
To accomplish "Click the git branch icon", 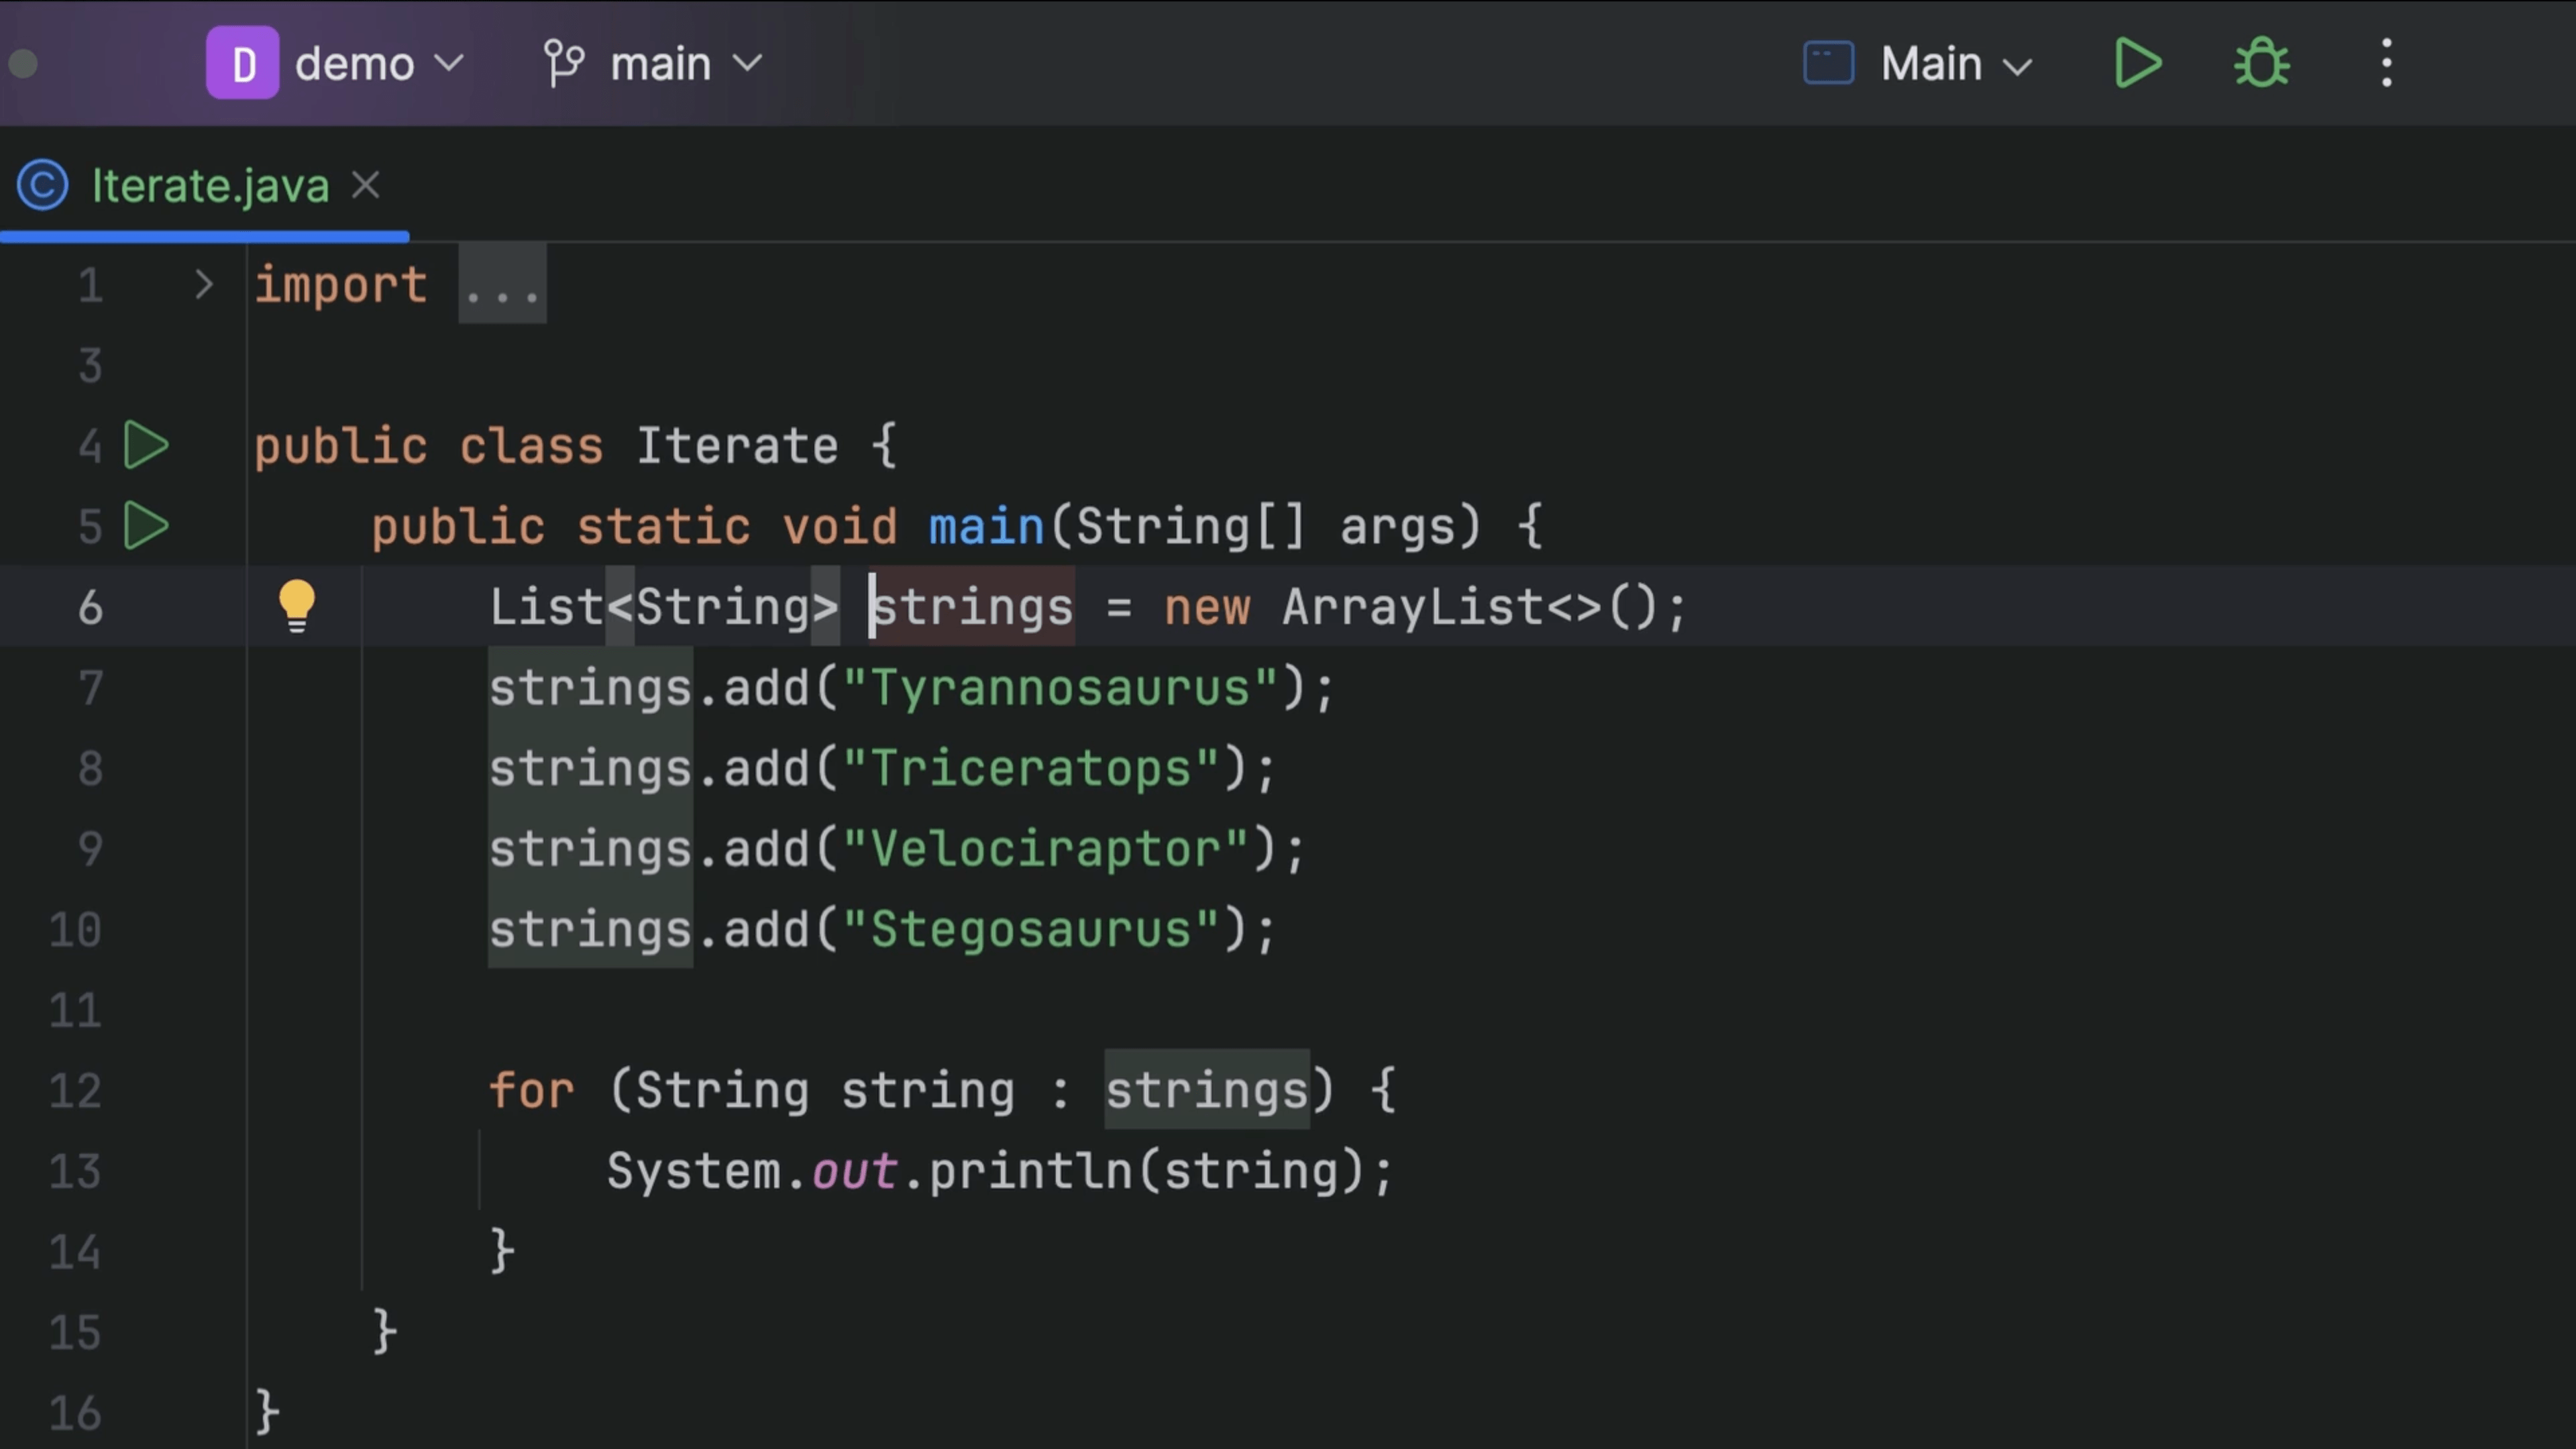I will 563,64.
